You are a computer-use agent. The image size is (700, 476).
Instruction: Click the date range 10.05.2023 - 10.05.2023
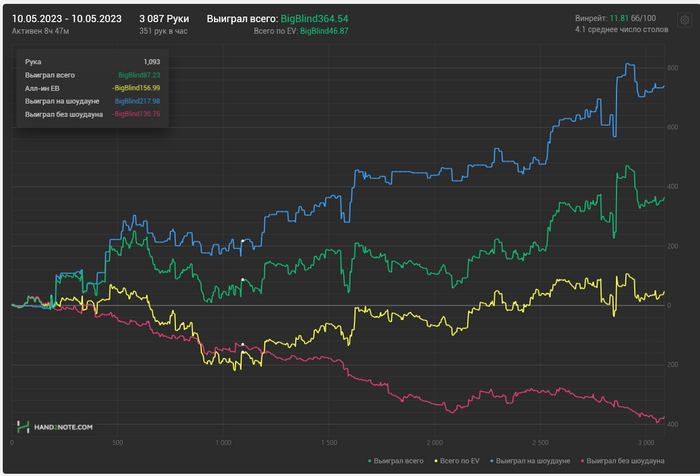(65, 18)
